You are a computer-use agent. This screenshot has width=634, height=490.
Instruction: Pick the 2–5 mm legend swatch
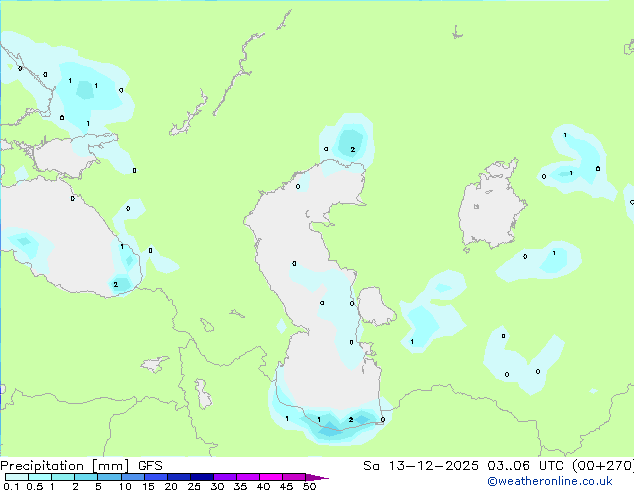[x=86, y=477]
